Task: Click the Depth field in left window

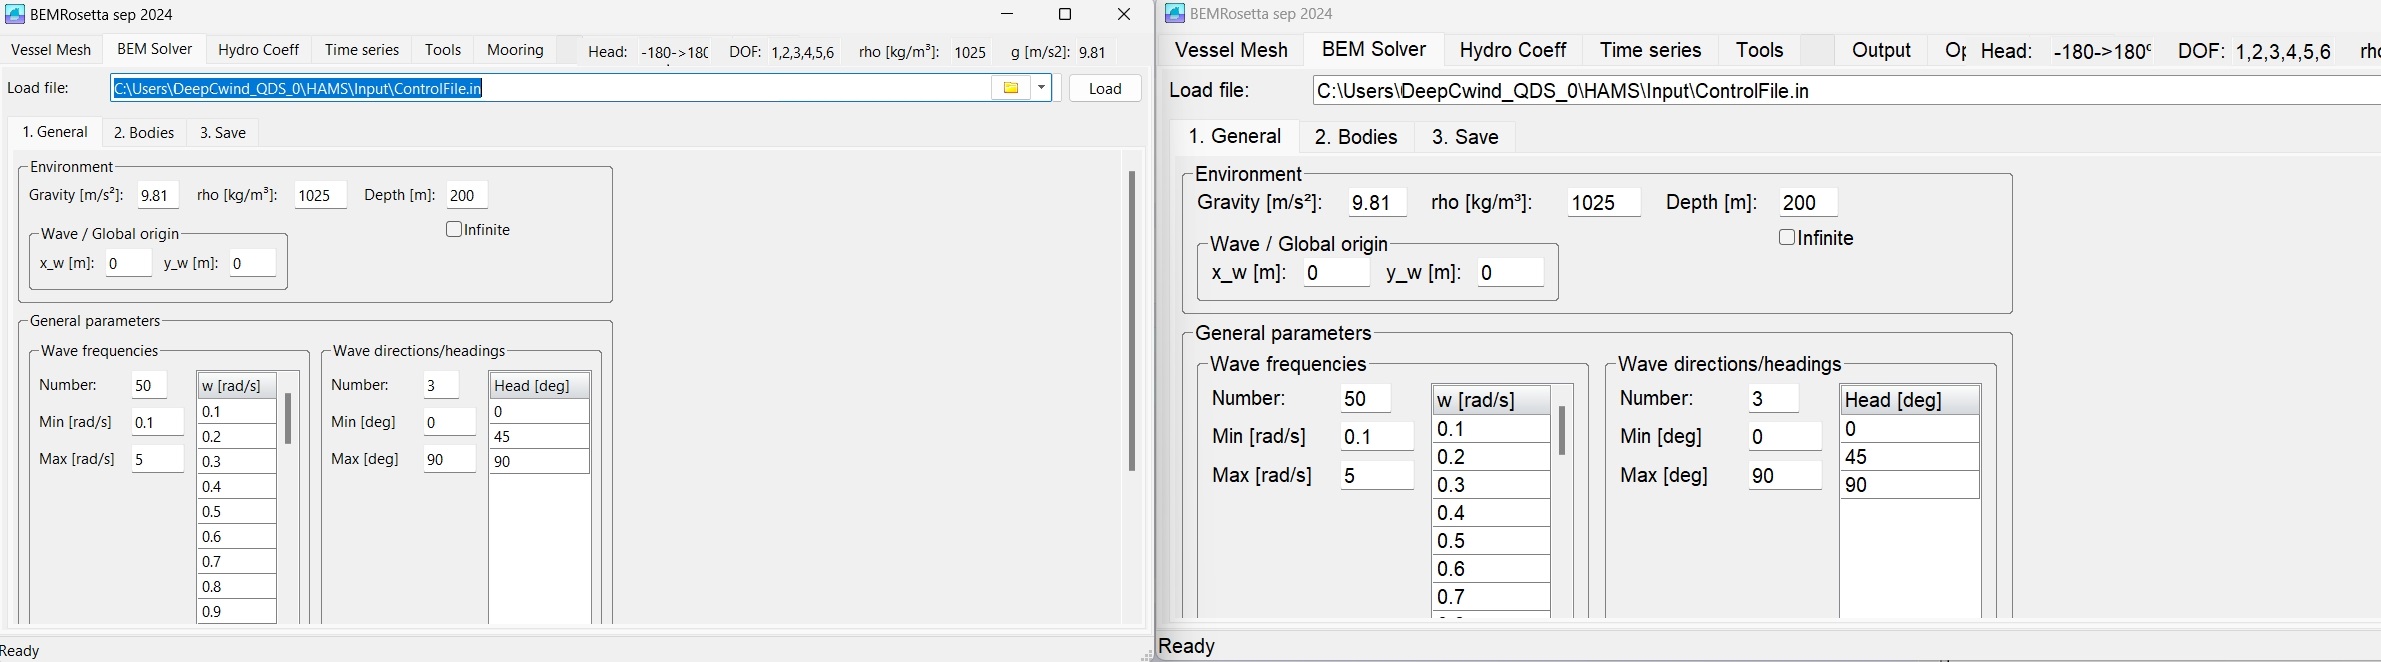Action: tap(466, 195)
